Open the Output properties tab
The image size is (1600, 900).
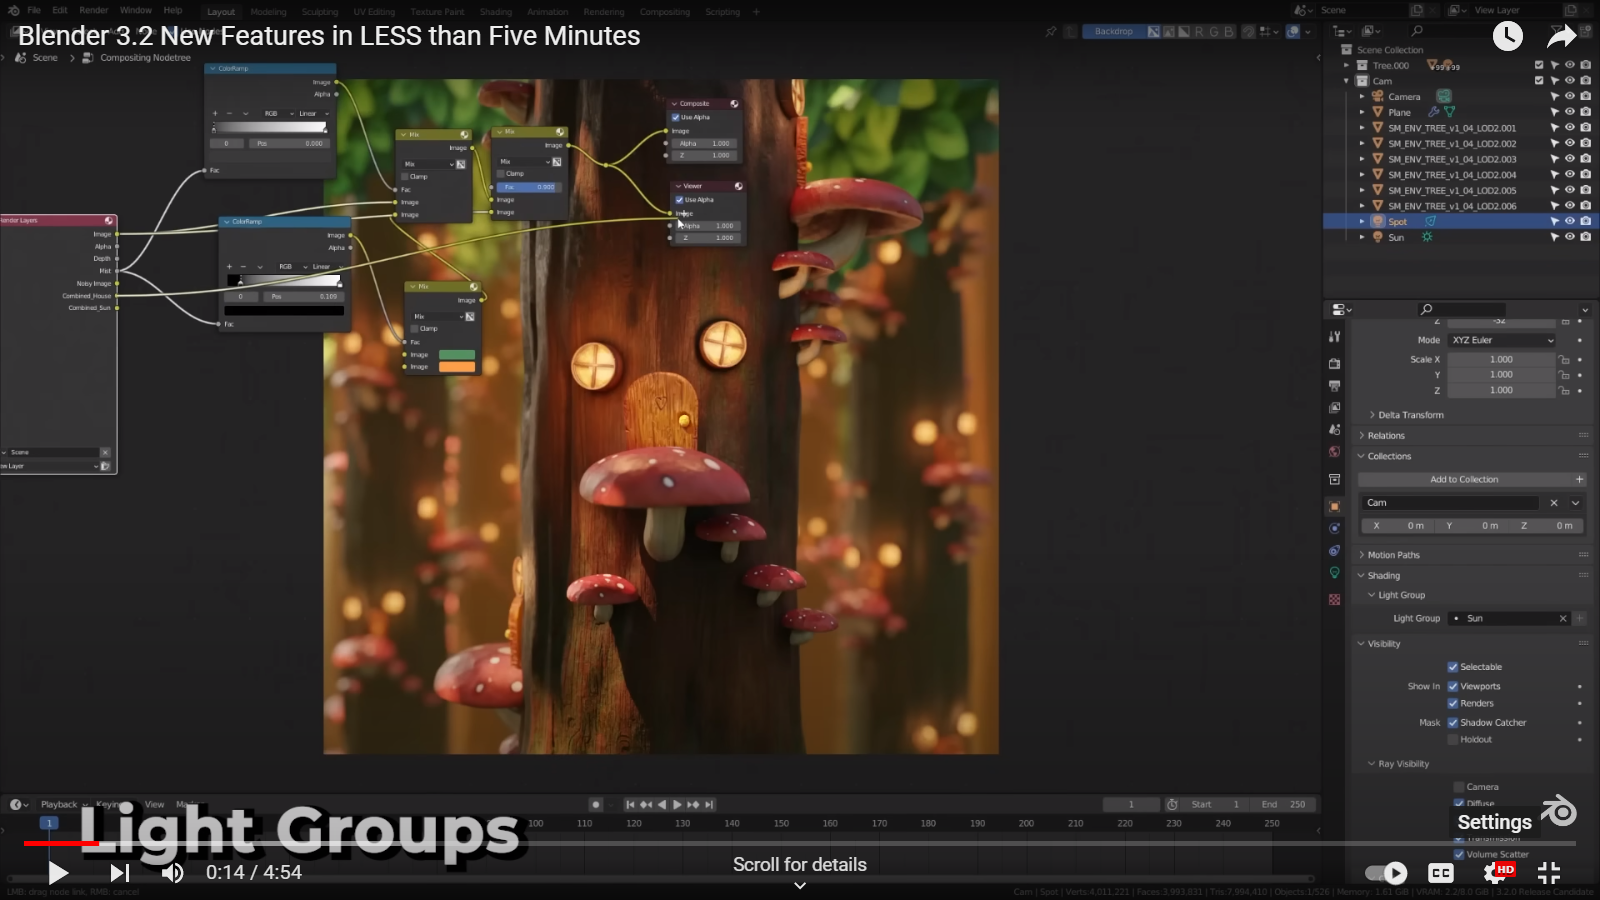tap(1334, 385)
